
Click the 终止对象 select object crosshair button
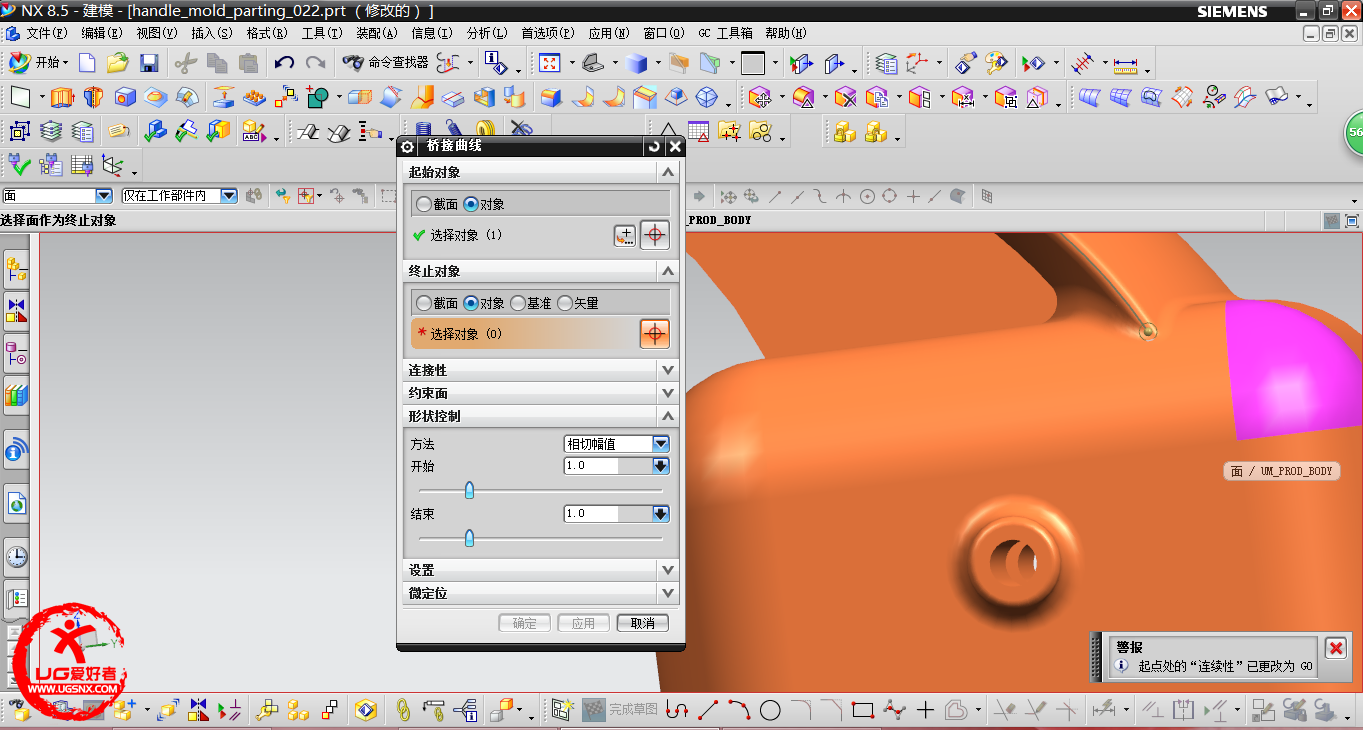[655, 334]
